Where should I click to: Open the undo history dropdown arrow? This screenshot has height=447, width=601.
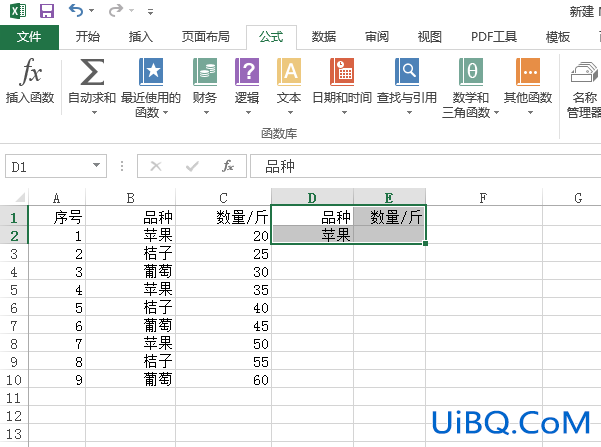[x=92, y=11]
